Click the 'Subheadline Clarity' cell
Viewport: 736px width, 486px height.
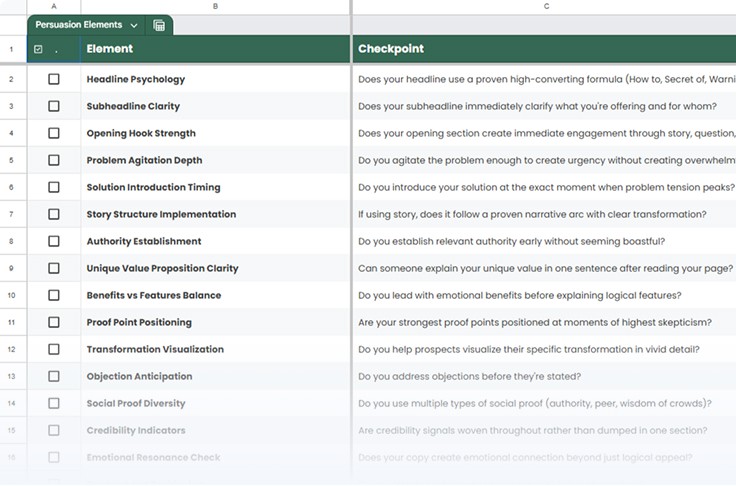pos(215,106)
